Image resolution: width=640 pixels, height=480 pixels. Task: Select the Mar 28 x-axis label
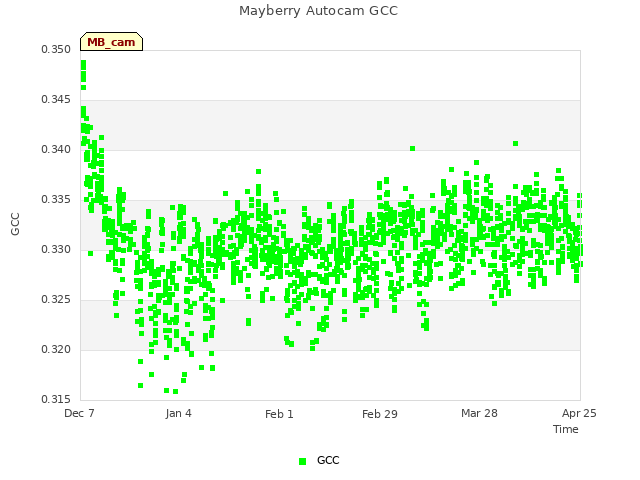[479, 413]
